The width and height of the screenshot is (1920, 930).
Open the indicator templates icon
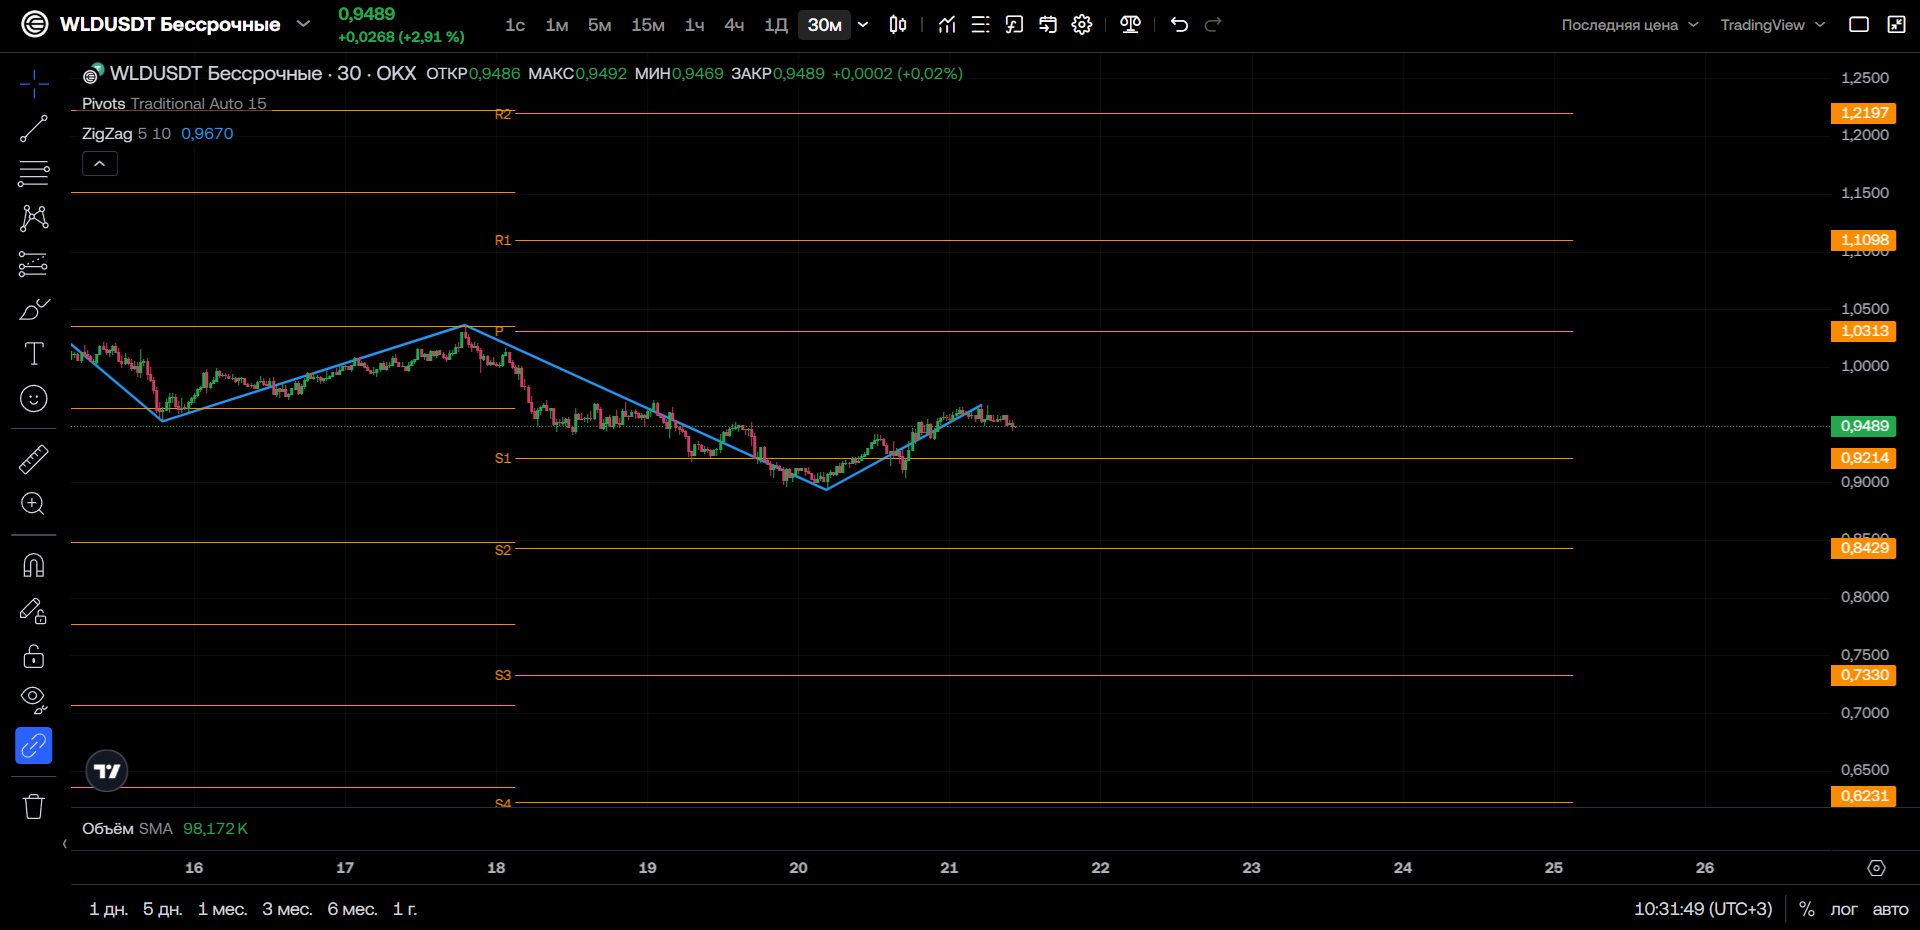point(981,25)
